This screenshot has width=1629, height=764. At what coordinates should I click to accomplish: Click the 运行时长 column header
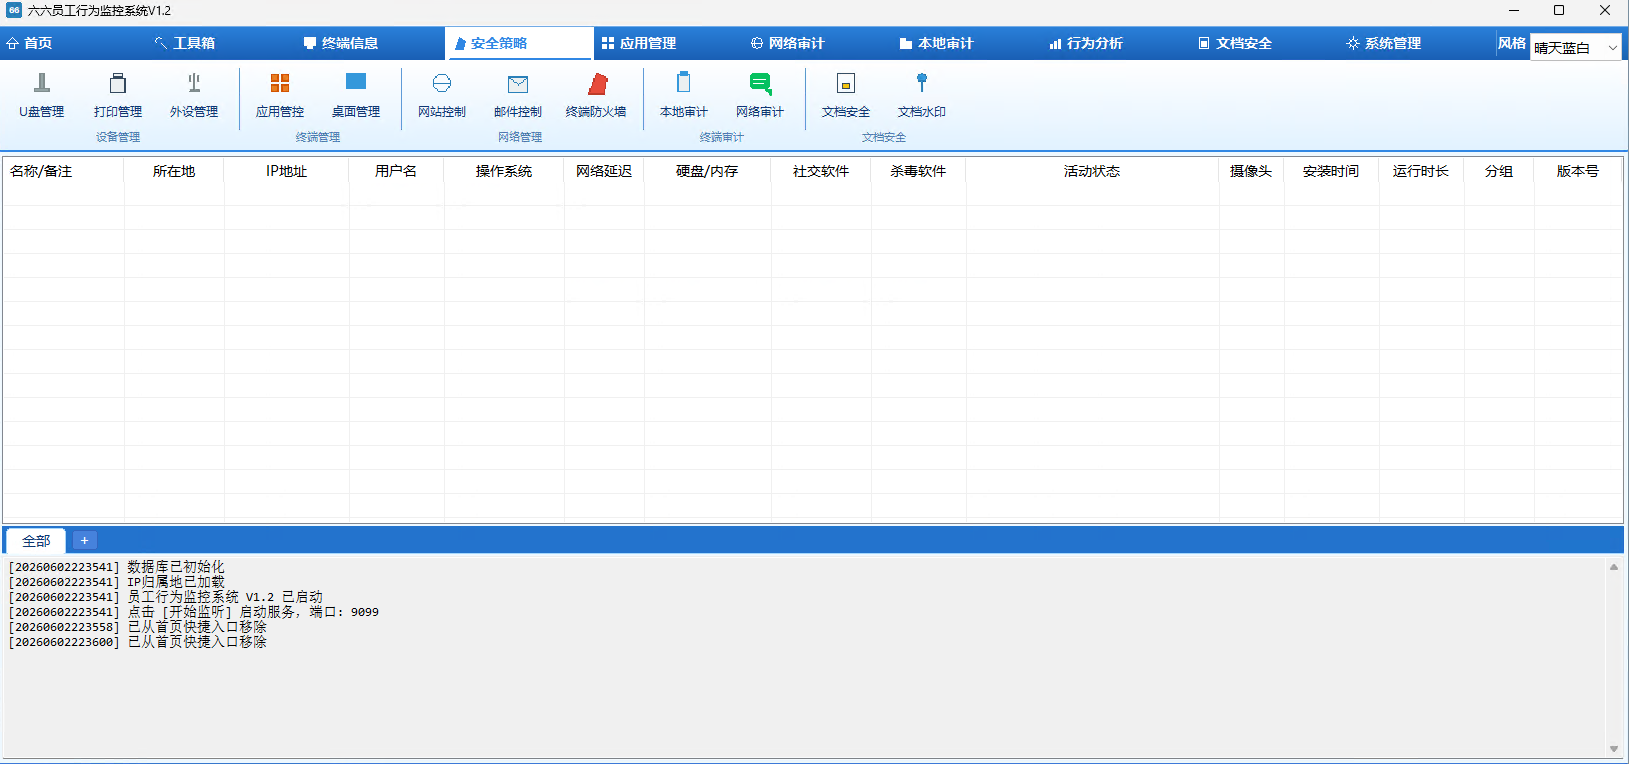tap(1421, 171)
